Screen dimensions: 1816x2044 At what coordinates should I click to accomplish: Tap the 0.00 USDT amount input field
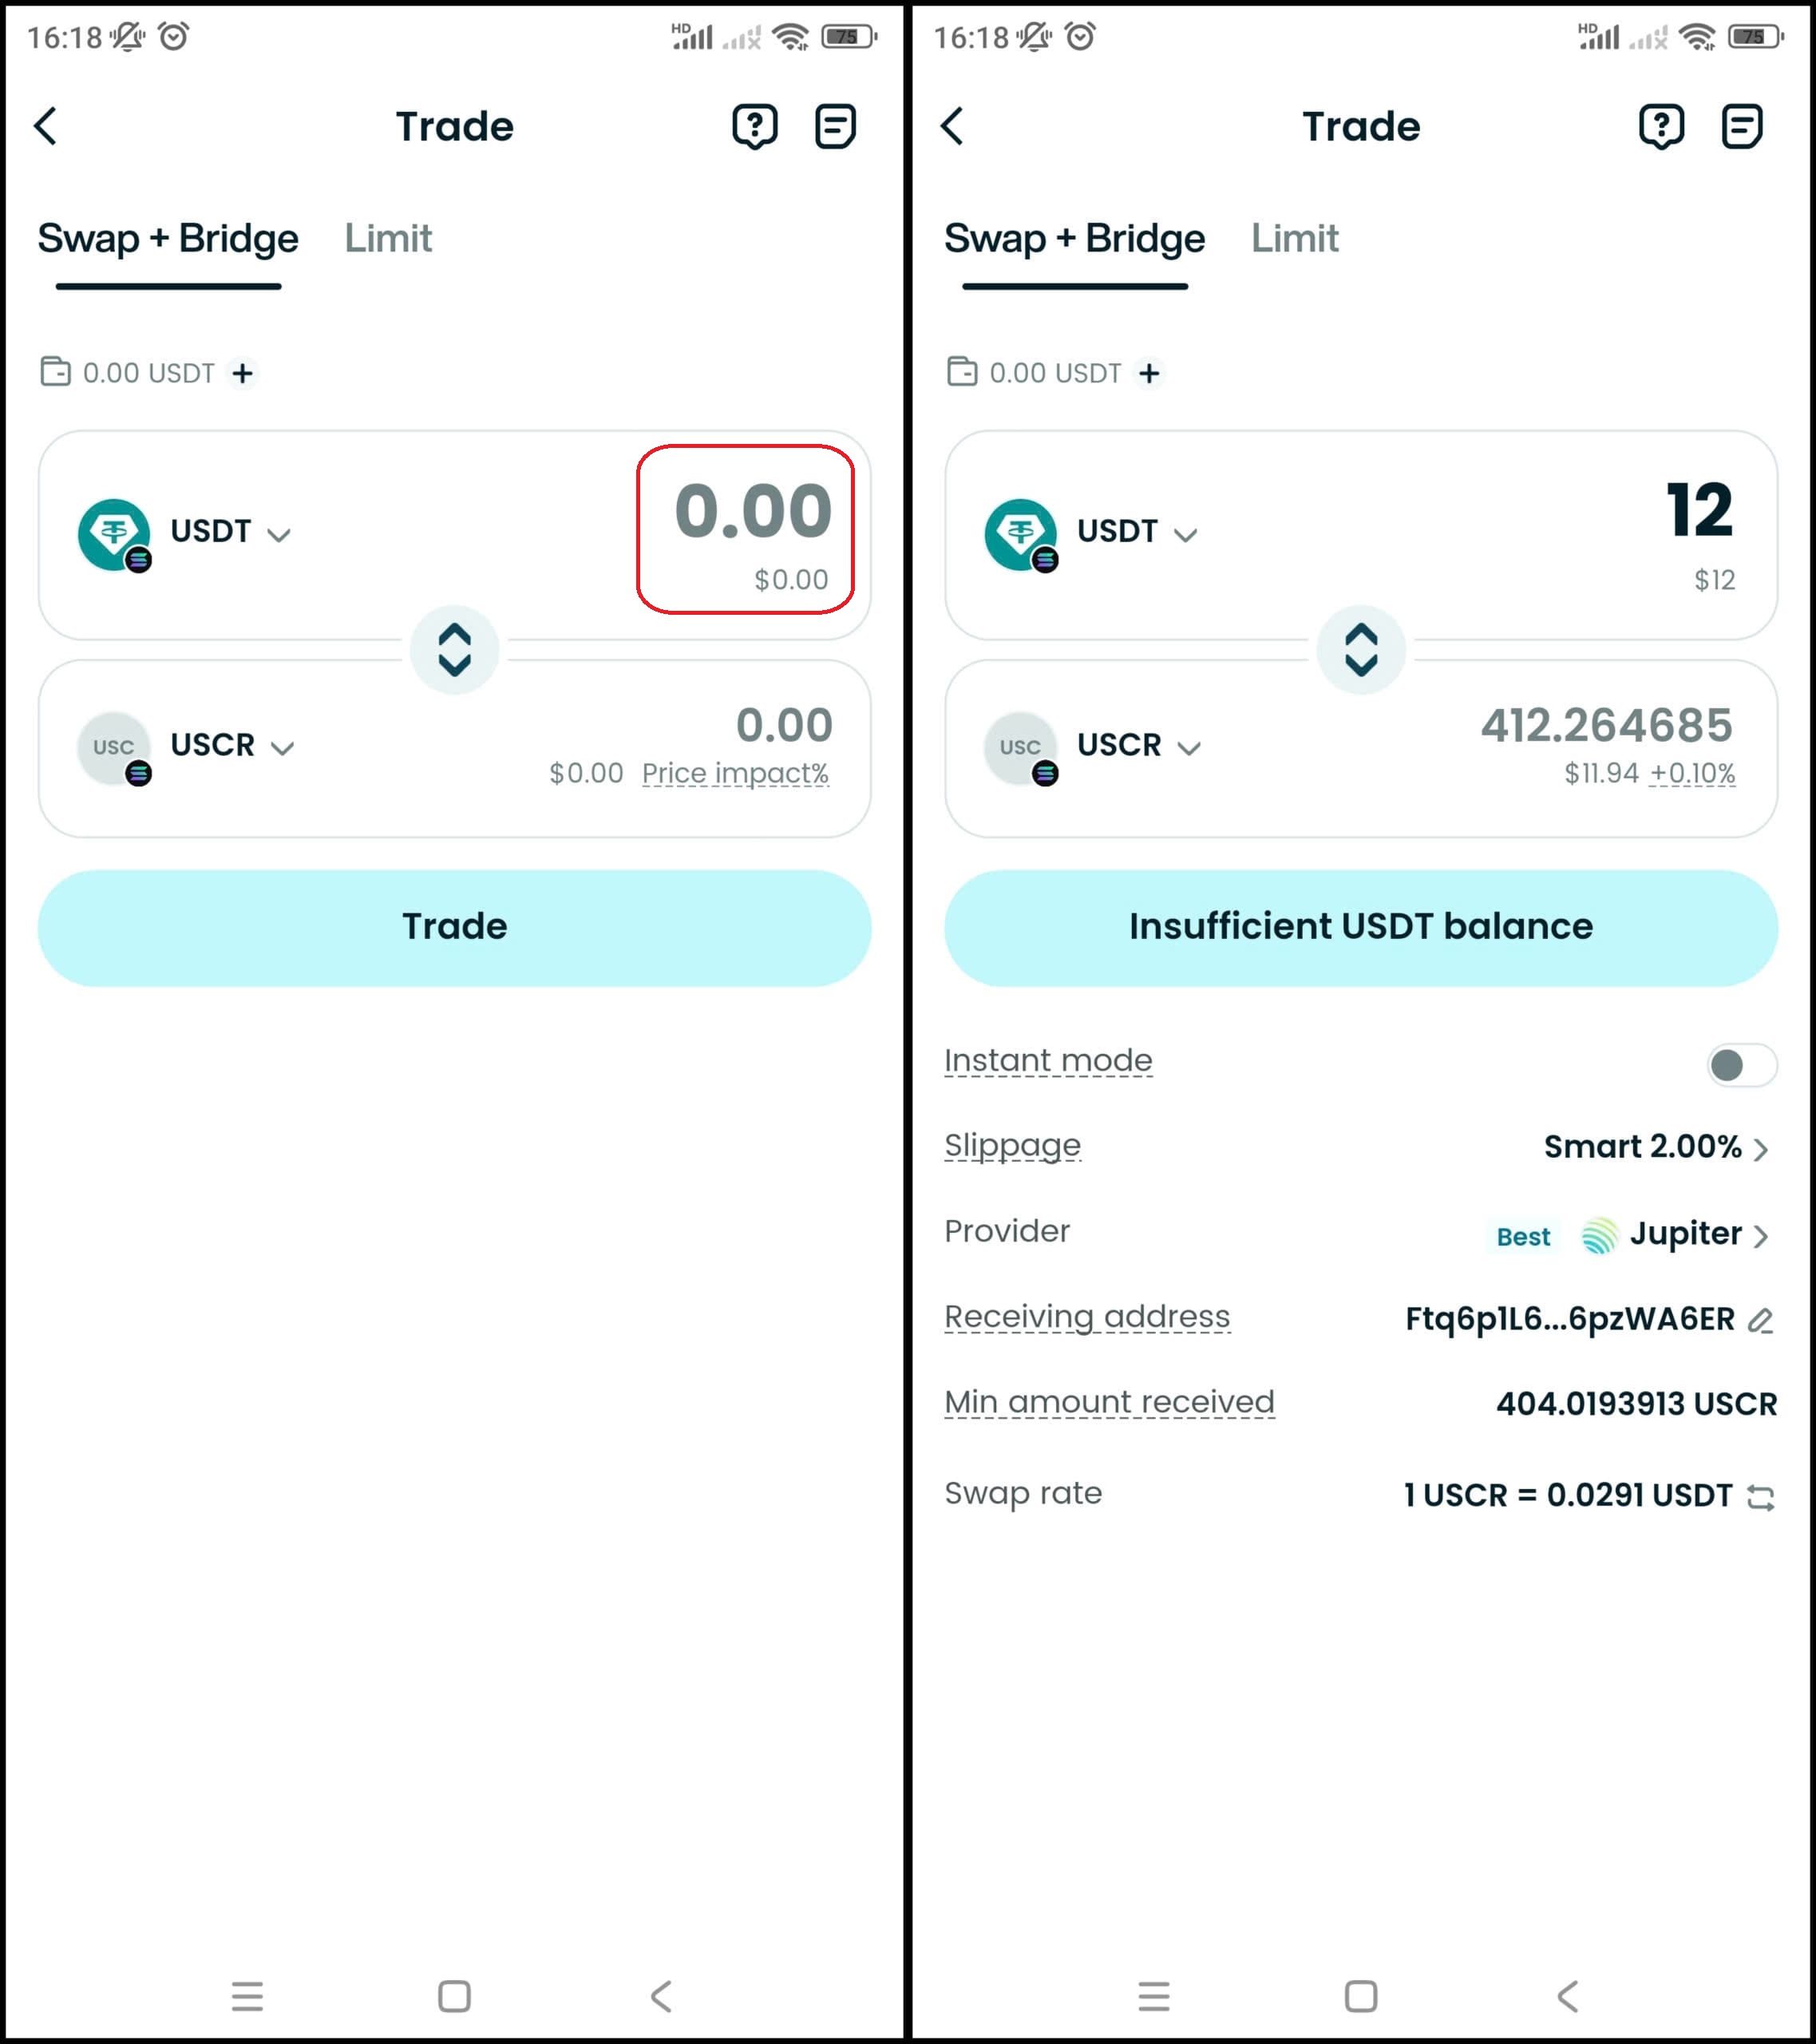[746, 530]
